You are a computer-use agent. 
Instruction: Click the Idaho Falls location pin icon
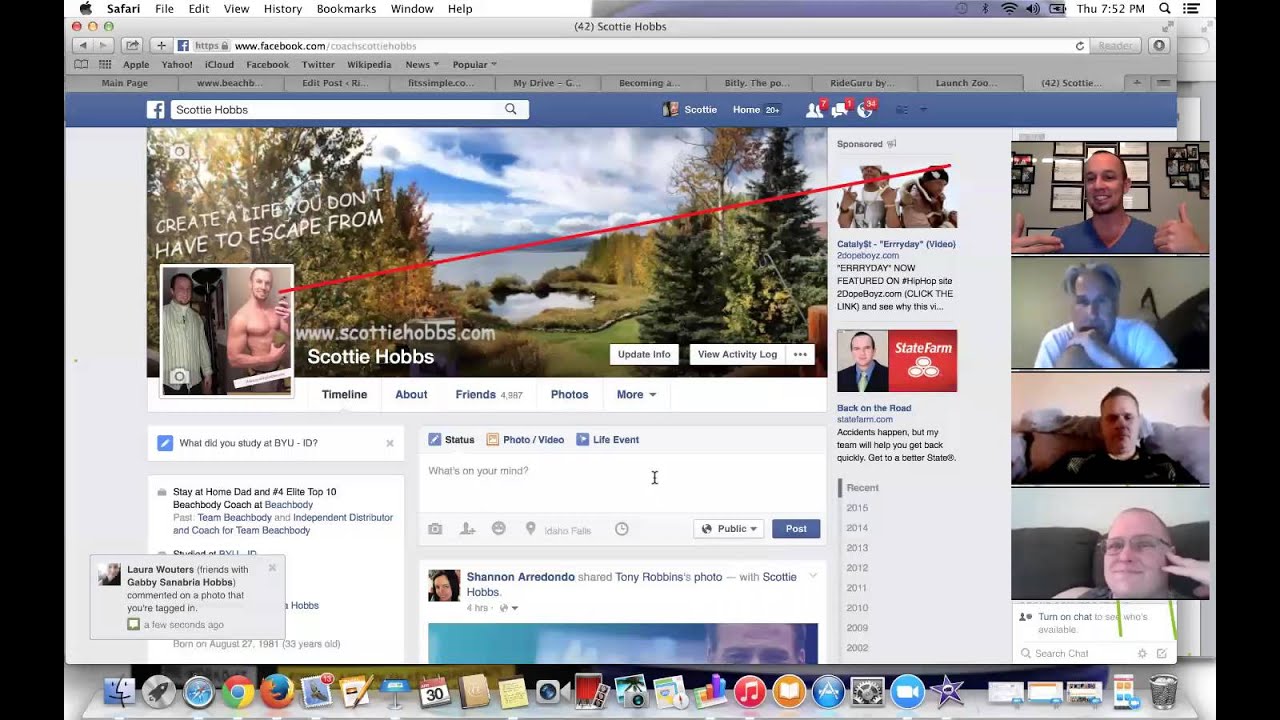(531, 529)
